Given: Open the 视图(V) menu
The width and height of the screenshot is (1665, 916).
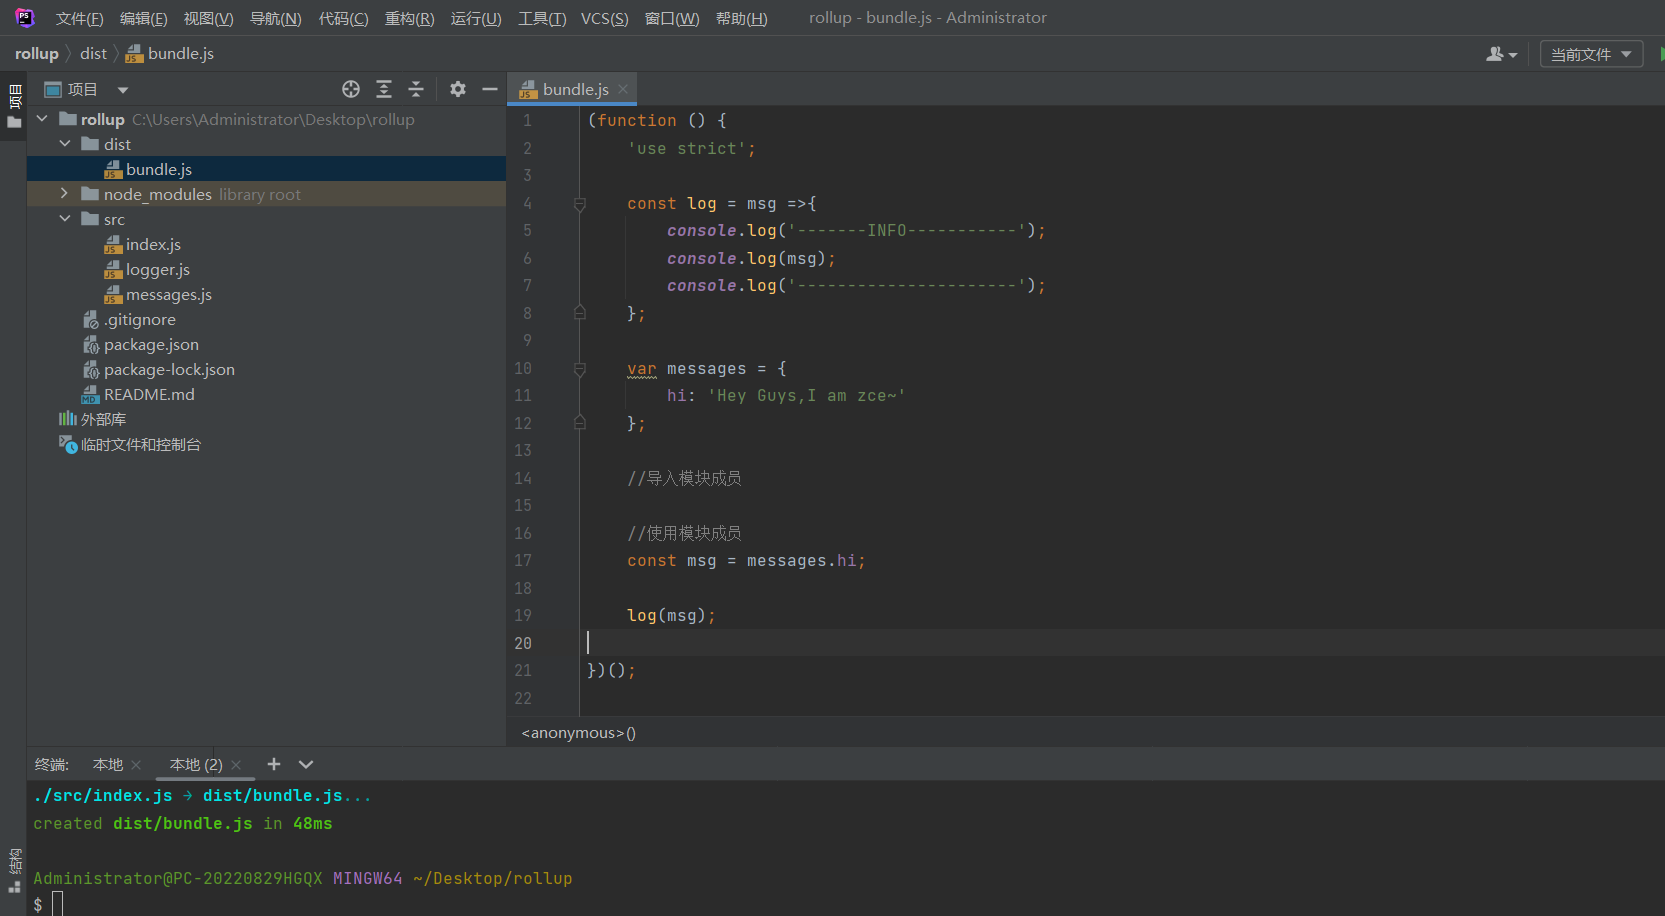Looking at the screenshot, I should pyautogui.click(x=208, y=18).
